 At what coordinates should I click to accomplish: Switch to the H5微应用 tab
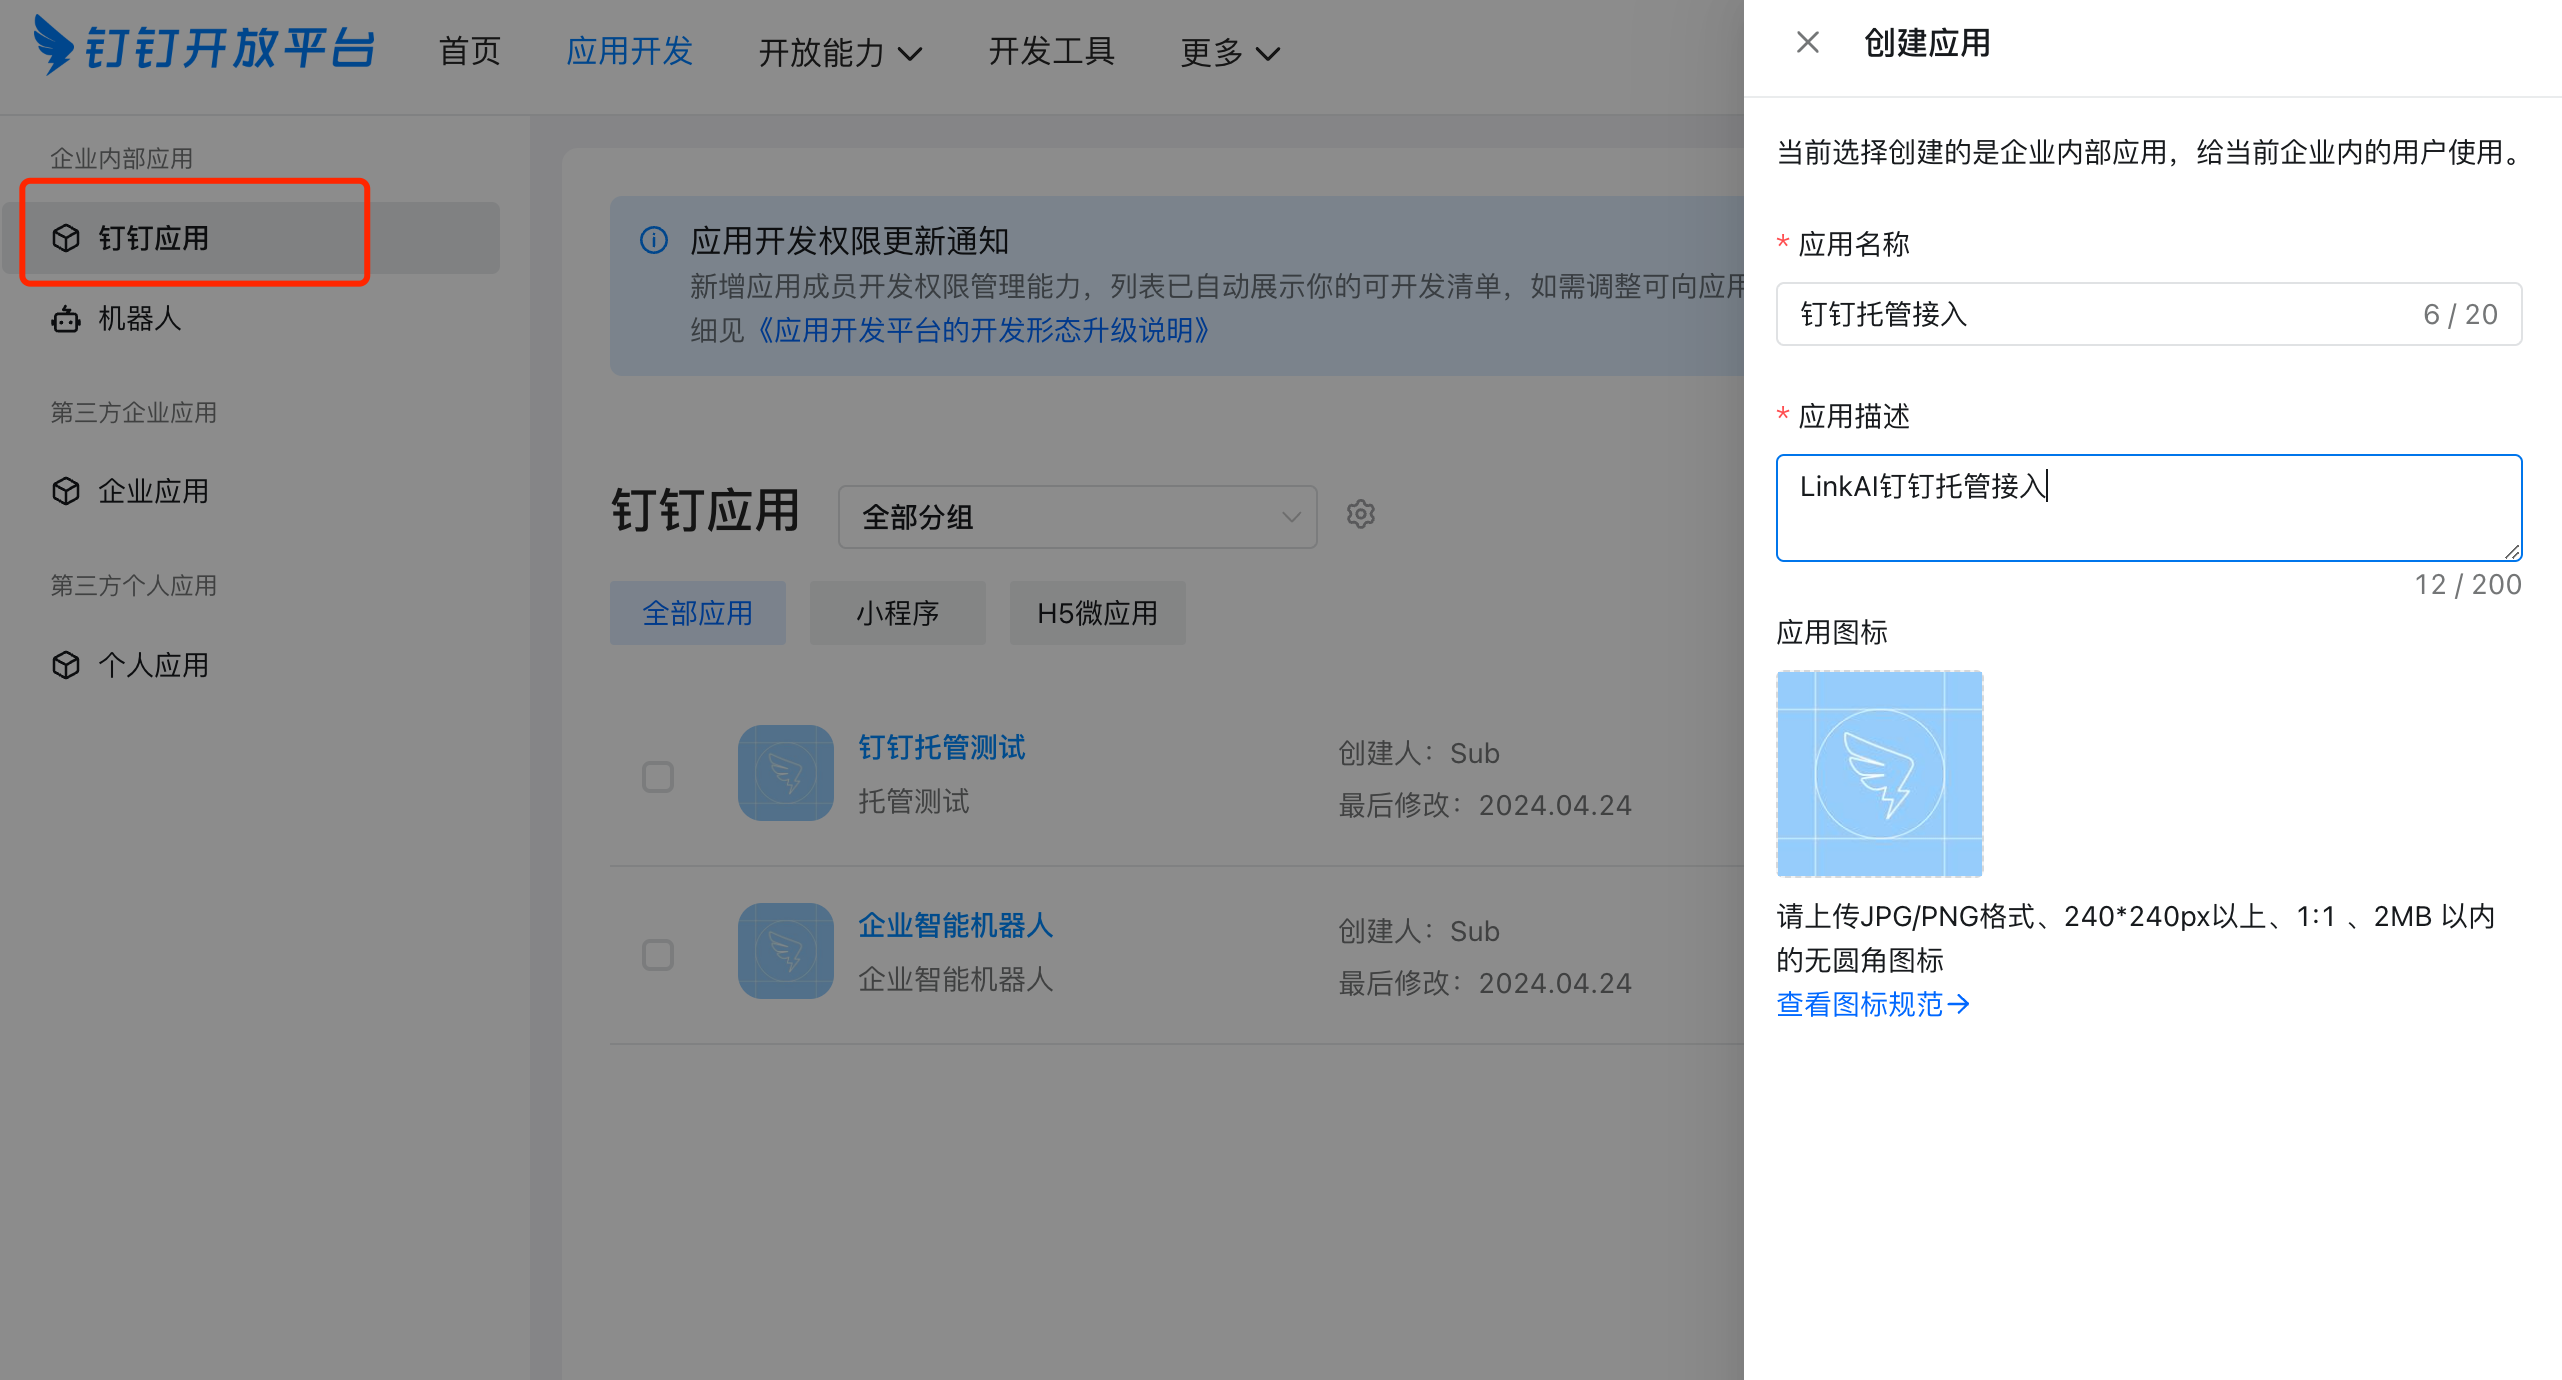tap(1097, 613)
